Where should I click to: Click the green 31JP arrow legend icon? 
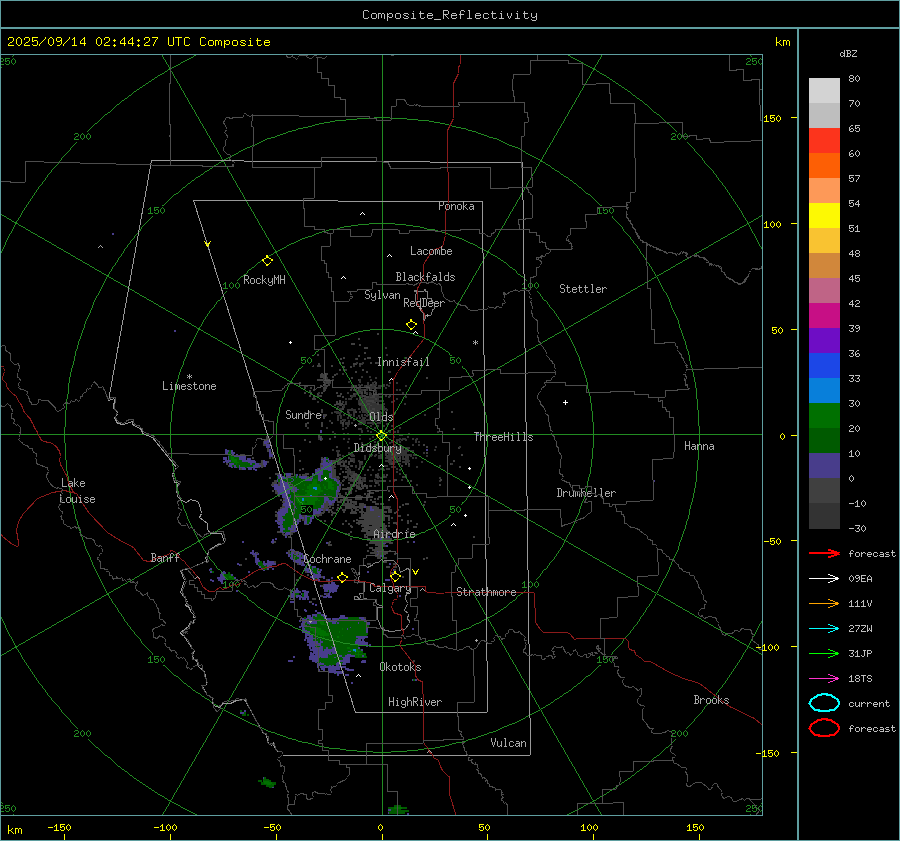pyautogui.click(x=824, y=653)
